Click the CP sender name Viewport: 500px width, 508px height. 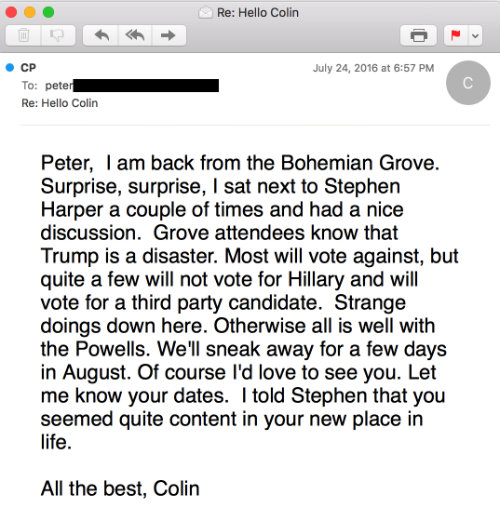28,68
